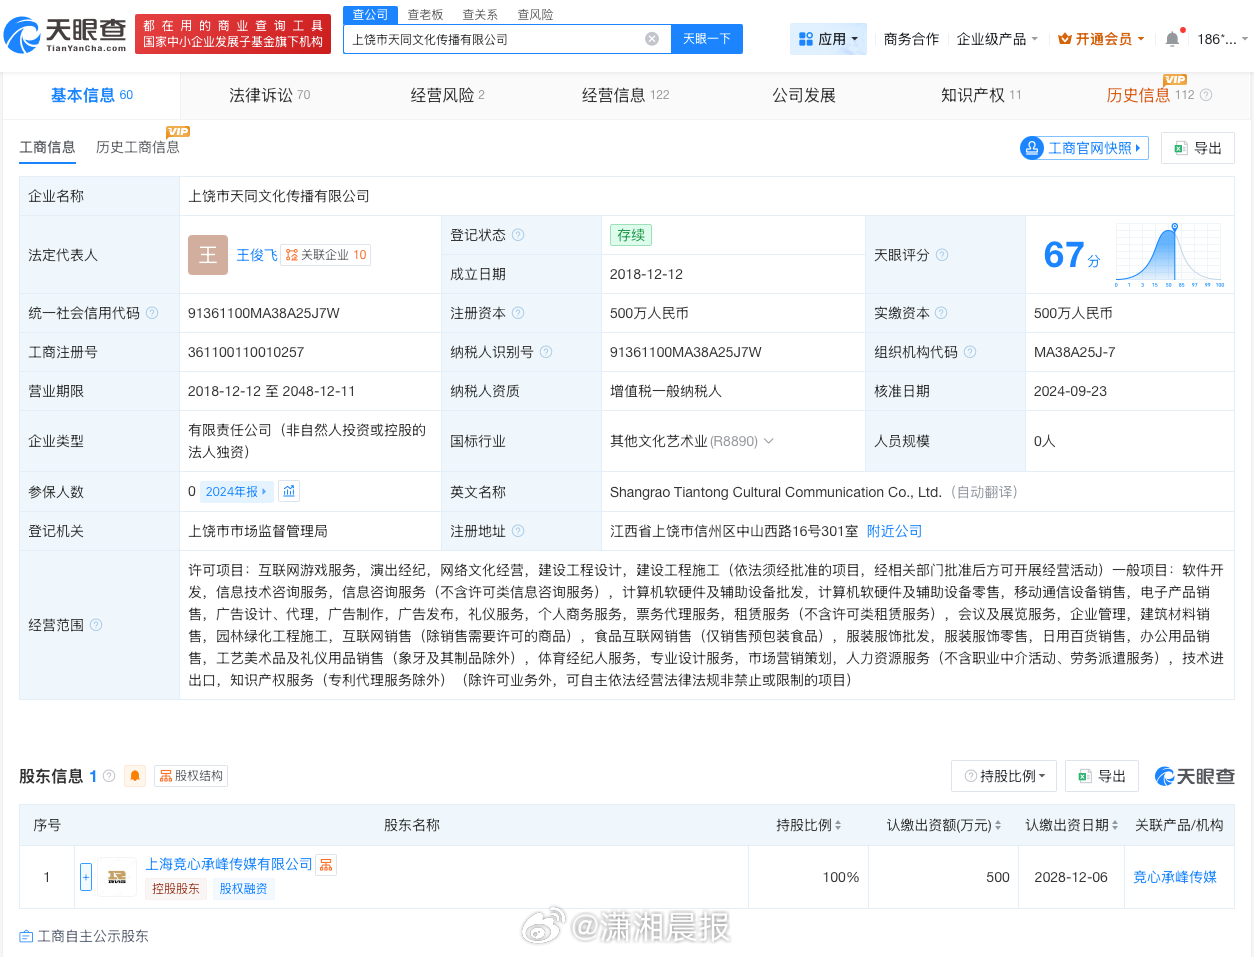The image size is (1254, 957).
Task: Click the 天眼查 logo in the top left
Action: tap(66, 35)
